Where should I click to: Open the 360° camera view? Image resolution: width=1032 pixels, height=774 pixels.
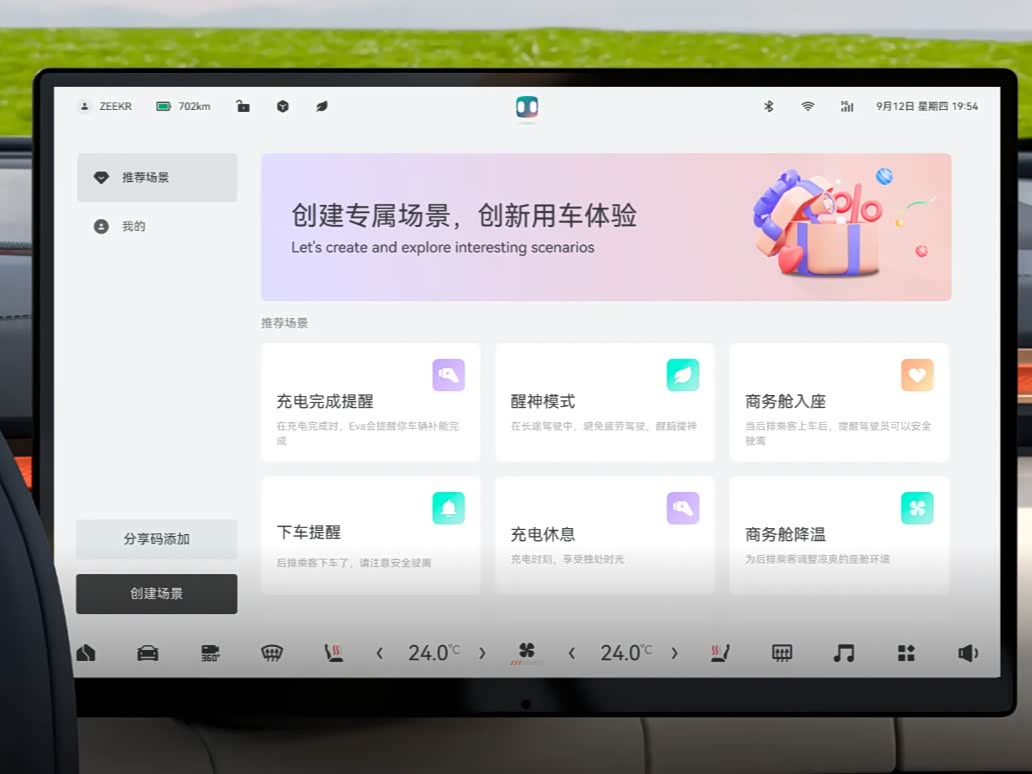pos(210,653)
